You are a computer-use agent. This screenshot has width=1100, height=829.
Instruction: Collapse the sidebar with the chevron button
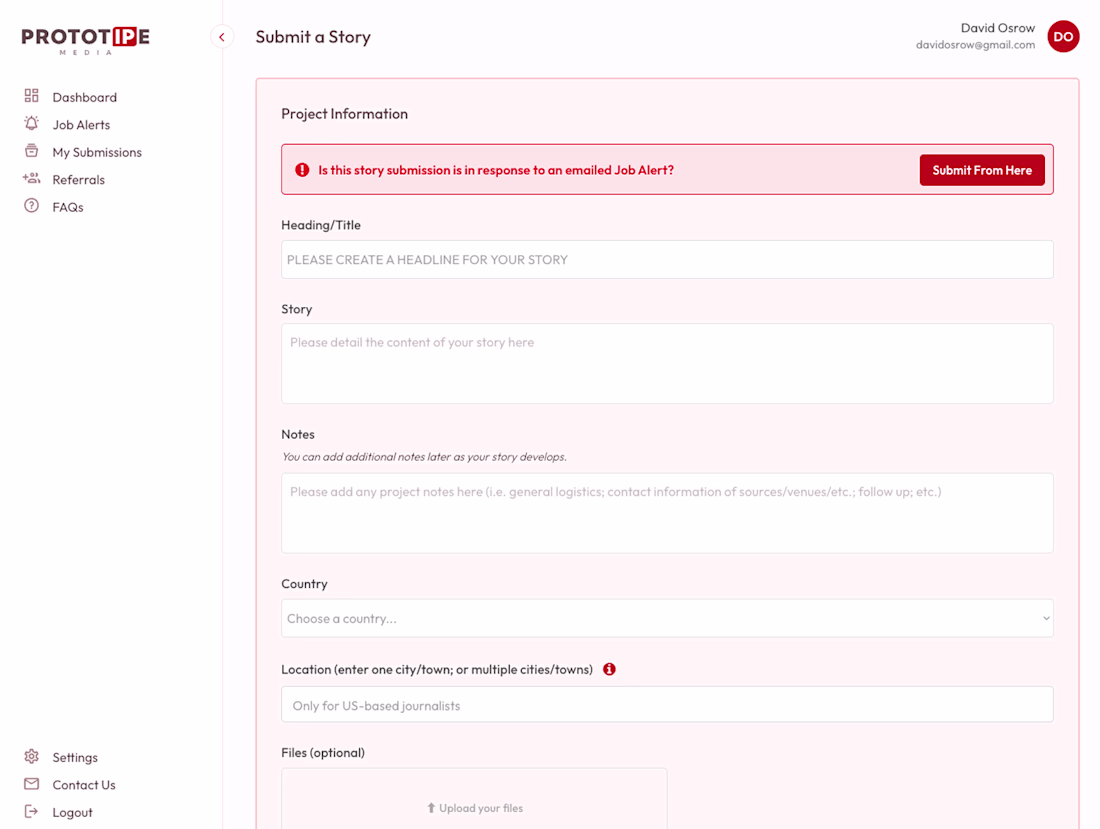tap(222, 37)
